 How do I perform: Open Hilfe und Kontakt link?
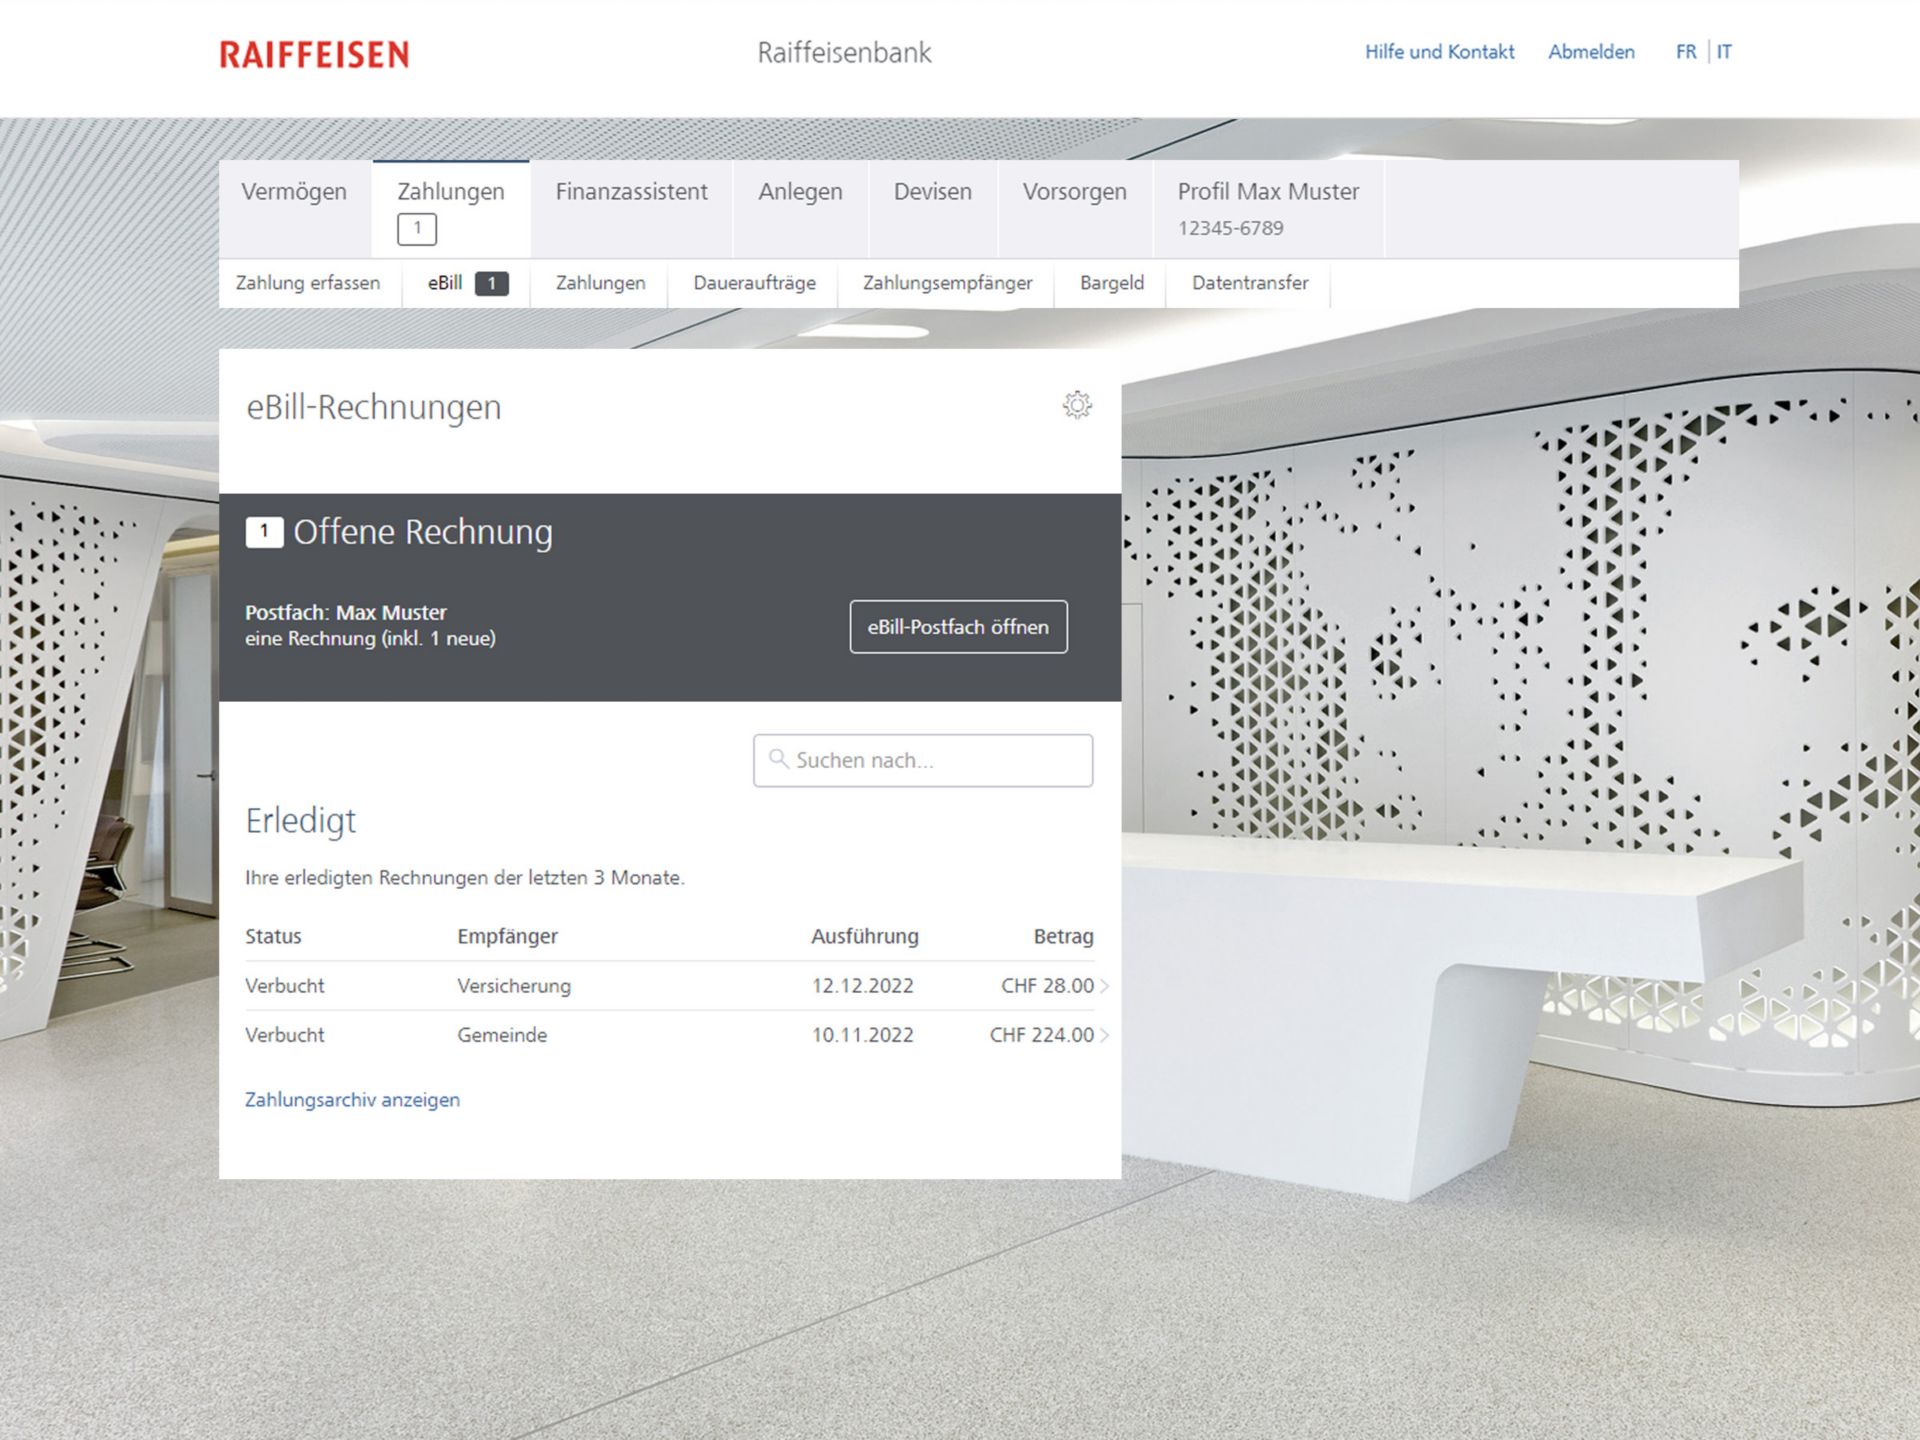(x=1439, y=52)
